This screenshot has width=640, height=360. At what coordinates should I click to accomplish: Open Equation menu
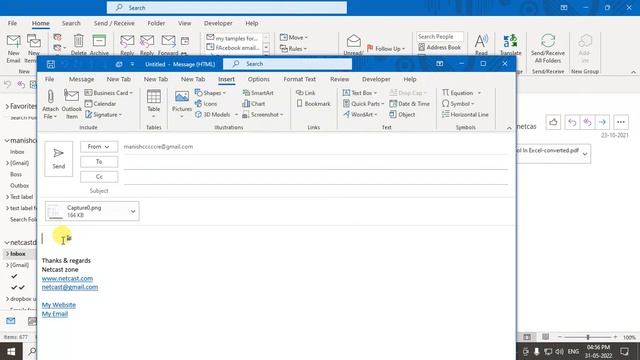[x=461, y=93]
